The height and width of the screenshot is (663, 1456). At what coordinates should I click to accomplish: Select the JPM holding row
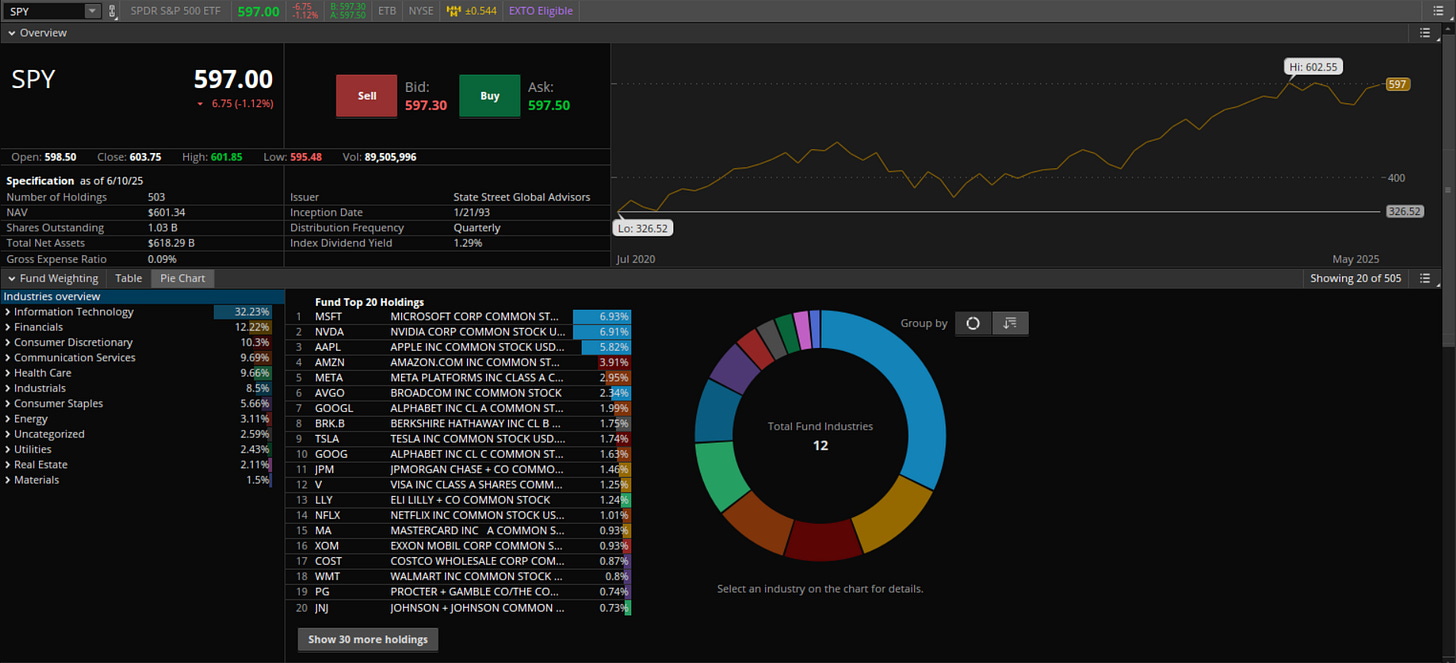click(460, 469)
